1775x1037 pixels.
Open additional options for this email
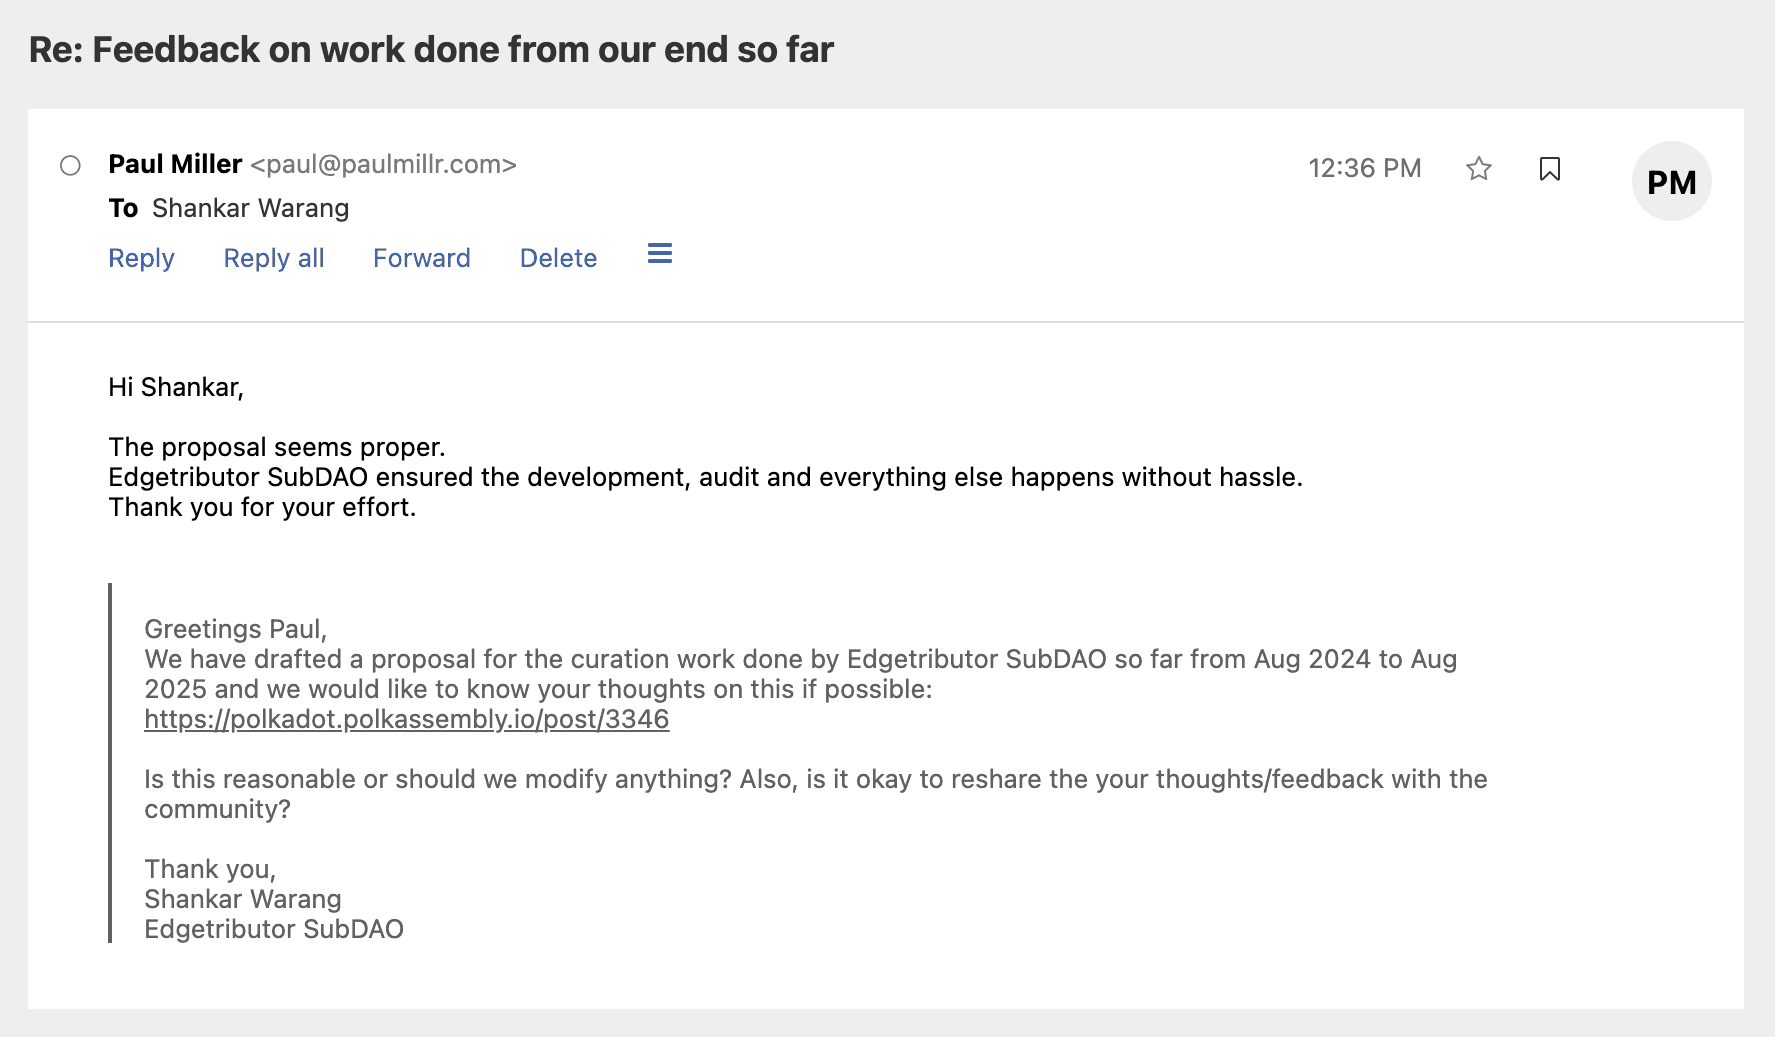pyautogui.click(x=659, y=255)
